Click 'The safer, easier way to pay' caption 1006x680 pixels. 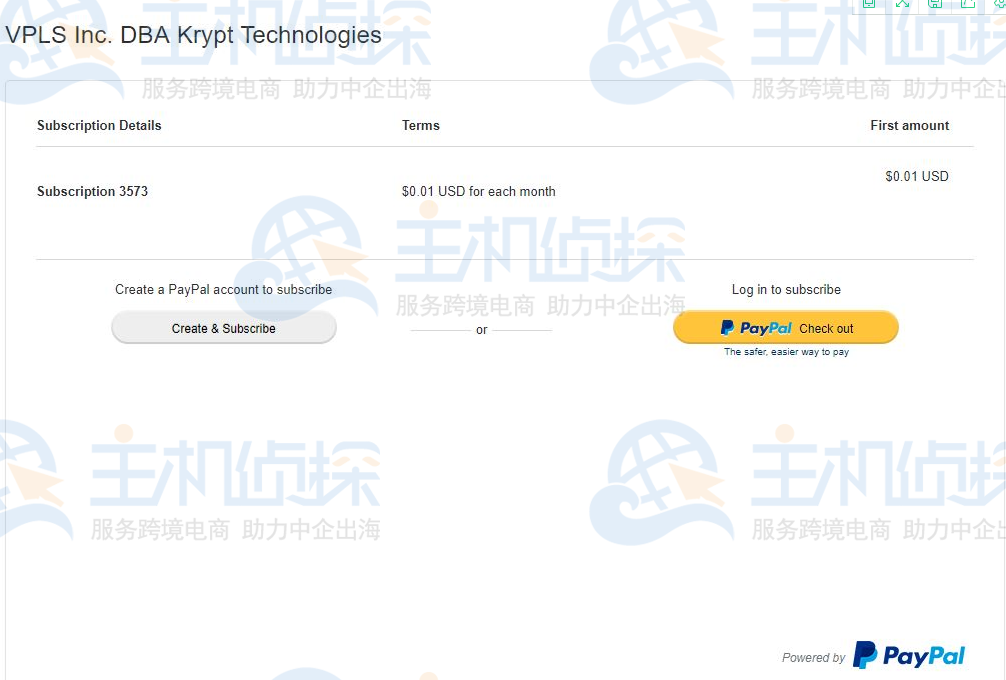pyautogui.click(x=786, y=352)
